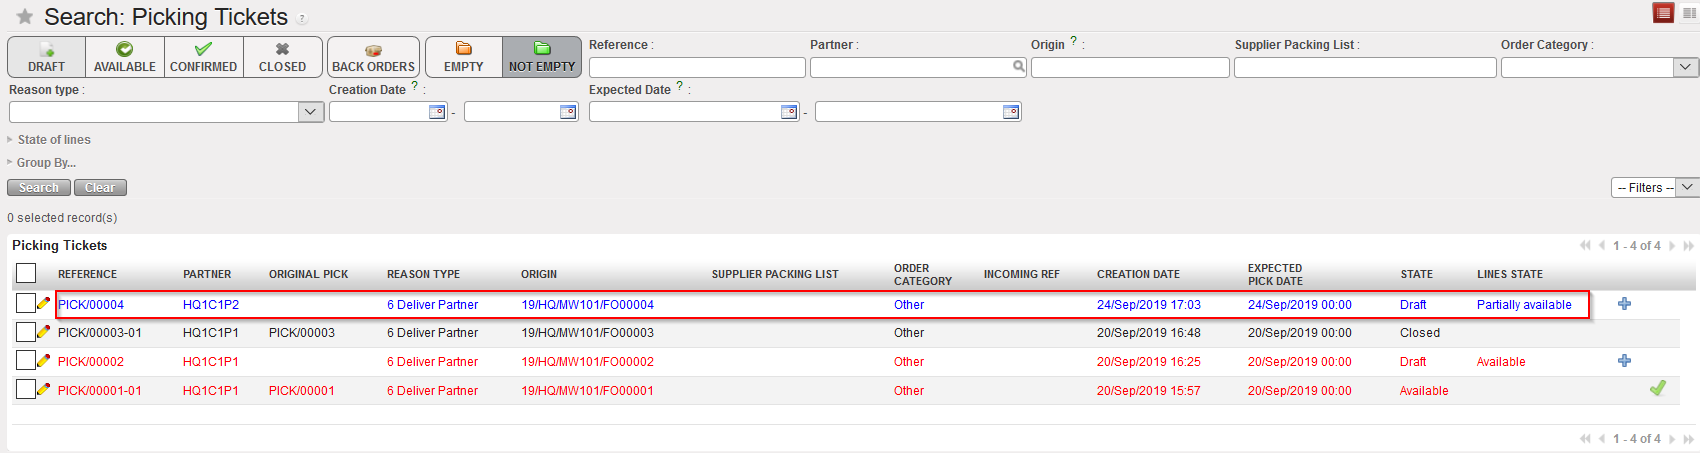Expand the State of lines section
1700x453 pixels.
point(54,140)
